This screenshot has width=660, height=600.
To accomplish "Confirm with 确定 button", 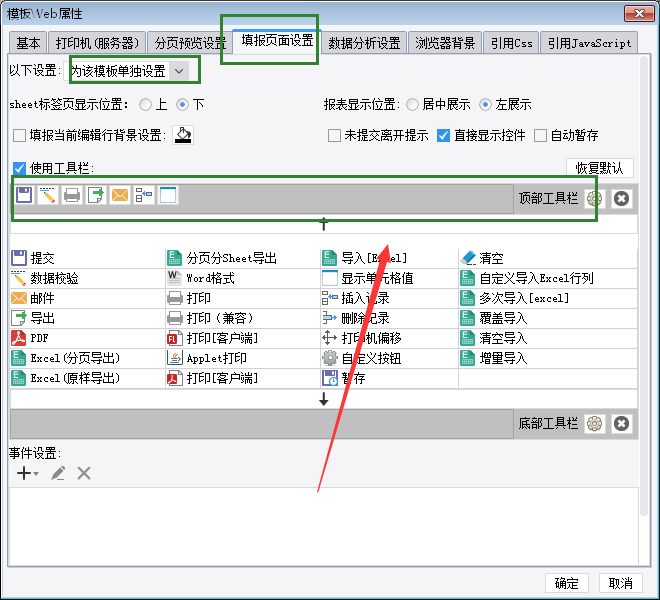I will [x=567, y=583].
